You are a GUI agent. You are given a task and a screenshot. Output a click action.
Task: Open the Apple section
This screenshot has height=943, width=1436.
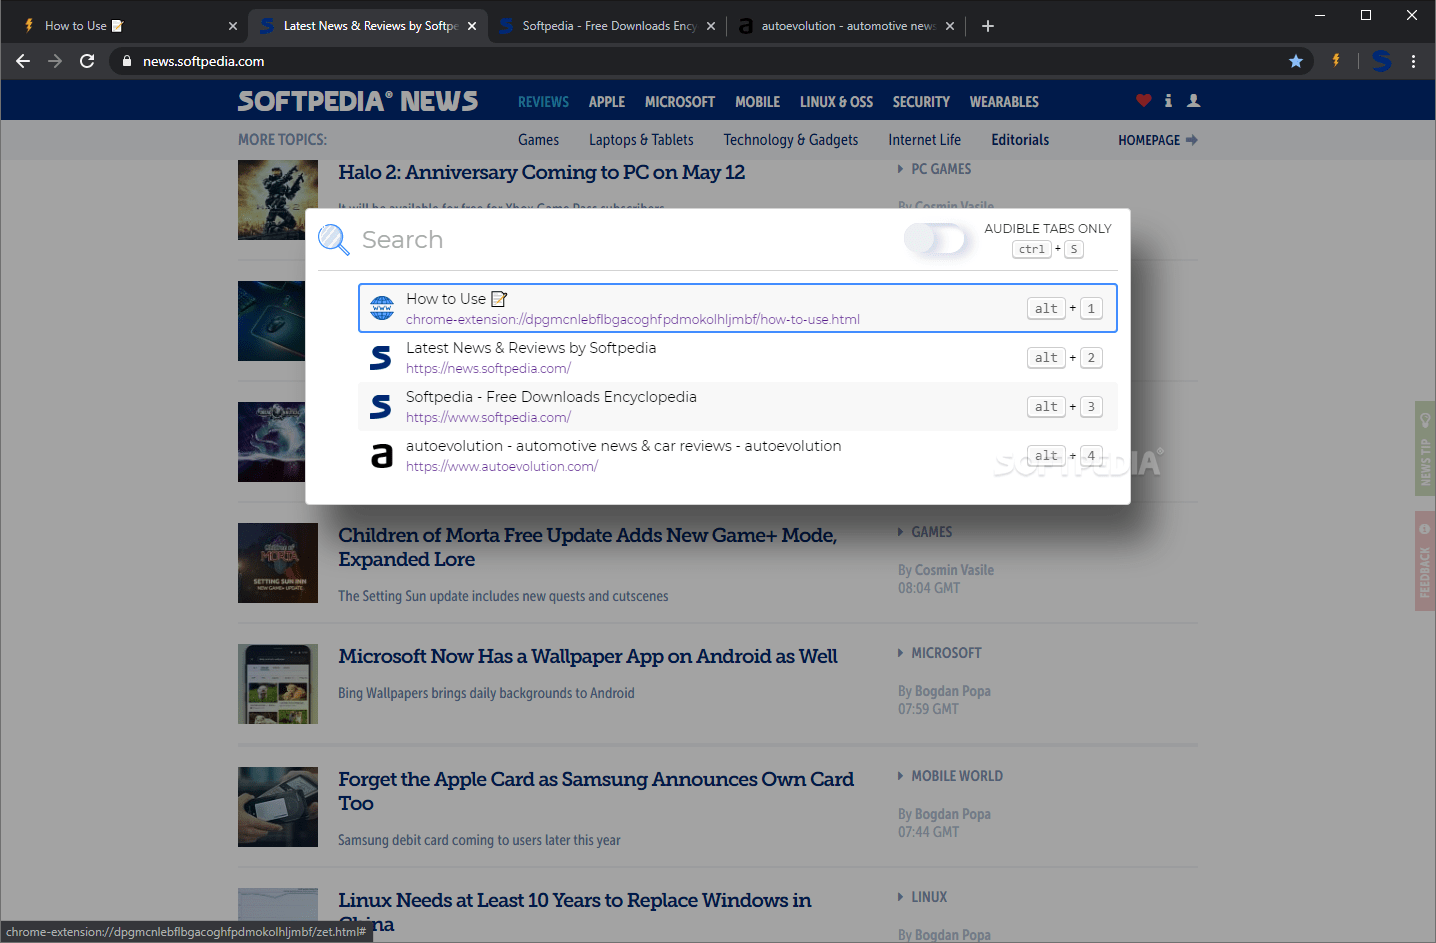(x=607, y=102)
